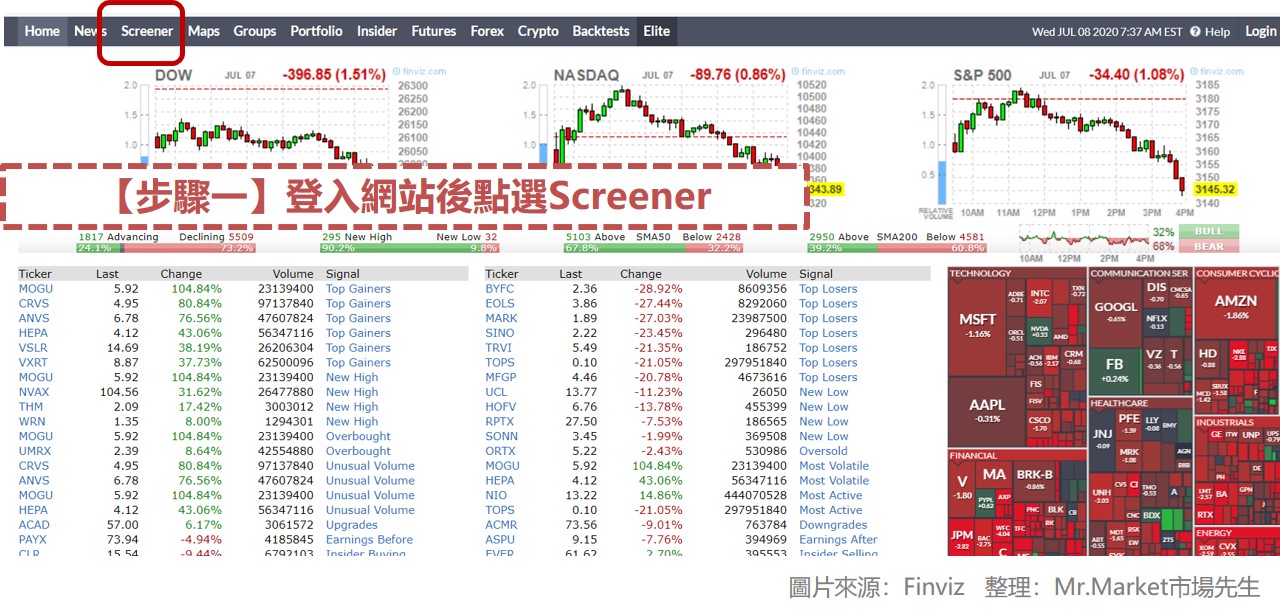Open ticker ACMR quote
Image resolution: width=1280 pixels, height=615 pixels.
(502, 525)
